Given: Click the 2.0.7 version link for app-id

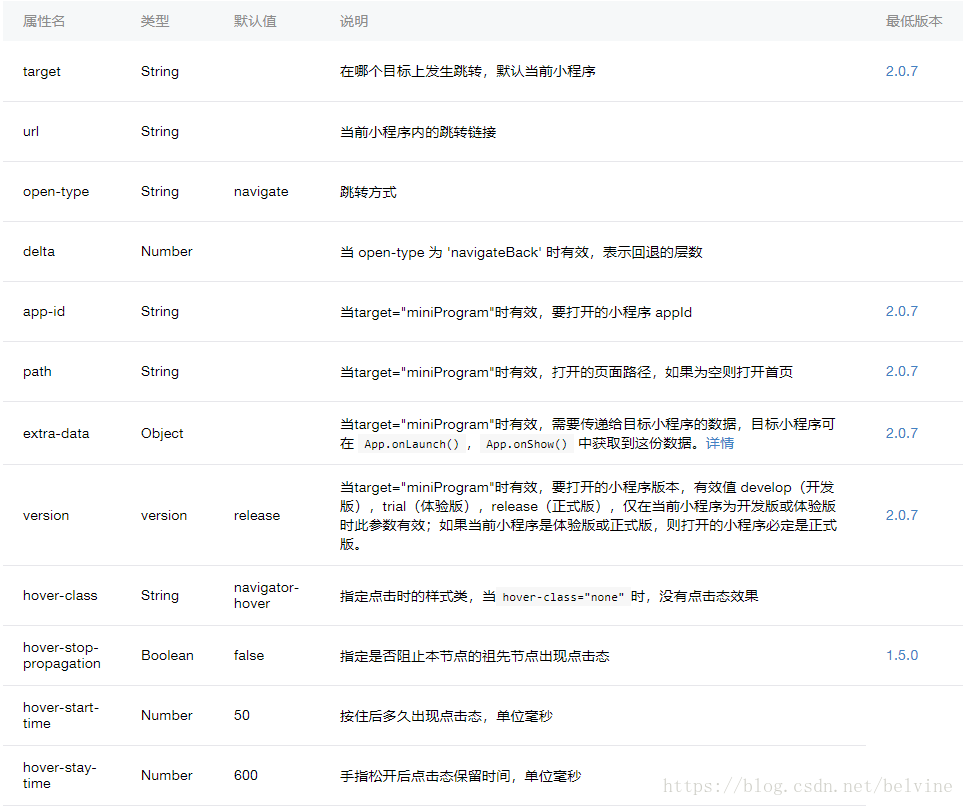Looking at the screenshot, I should pos(901,312).
